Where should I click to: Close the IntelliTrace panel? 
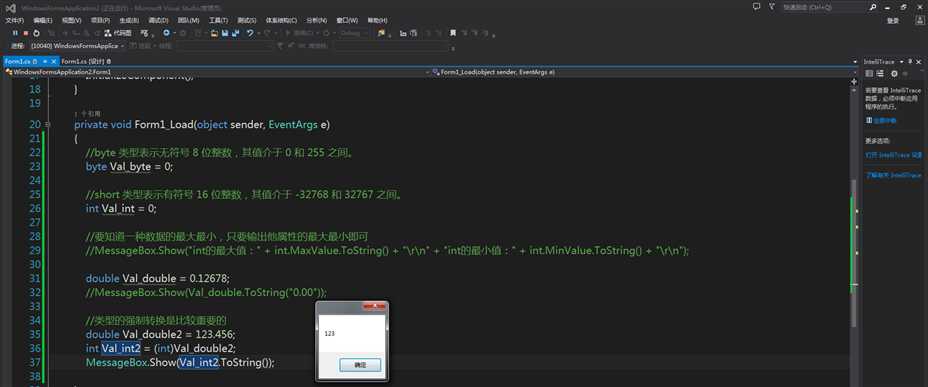click(x=919, y=62)
